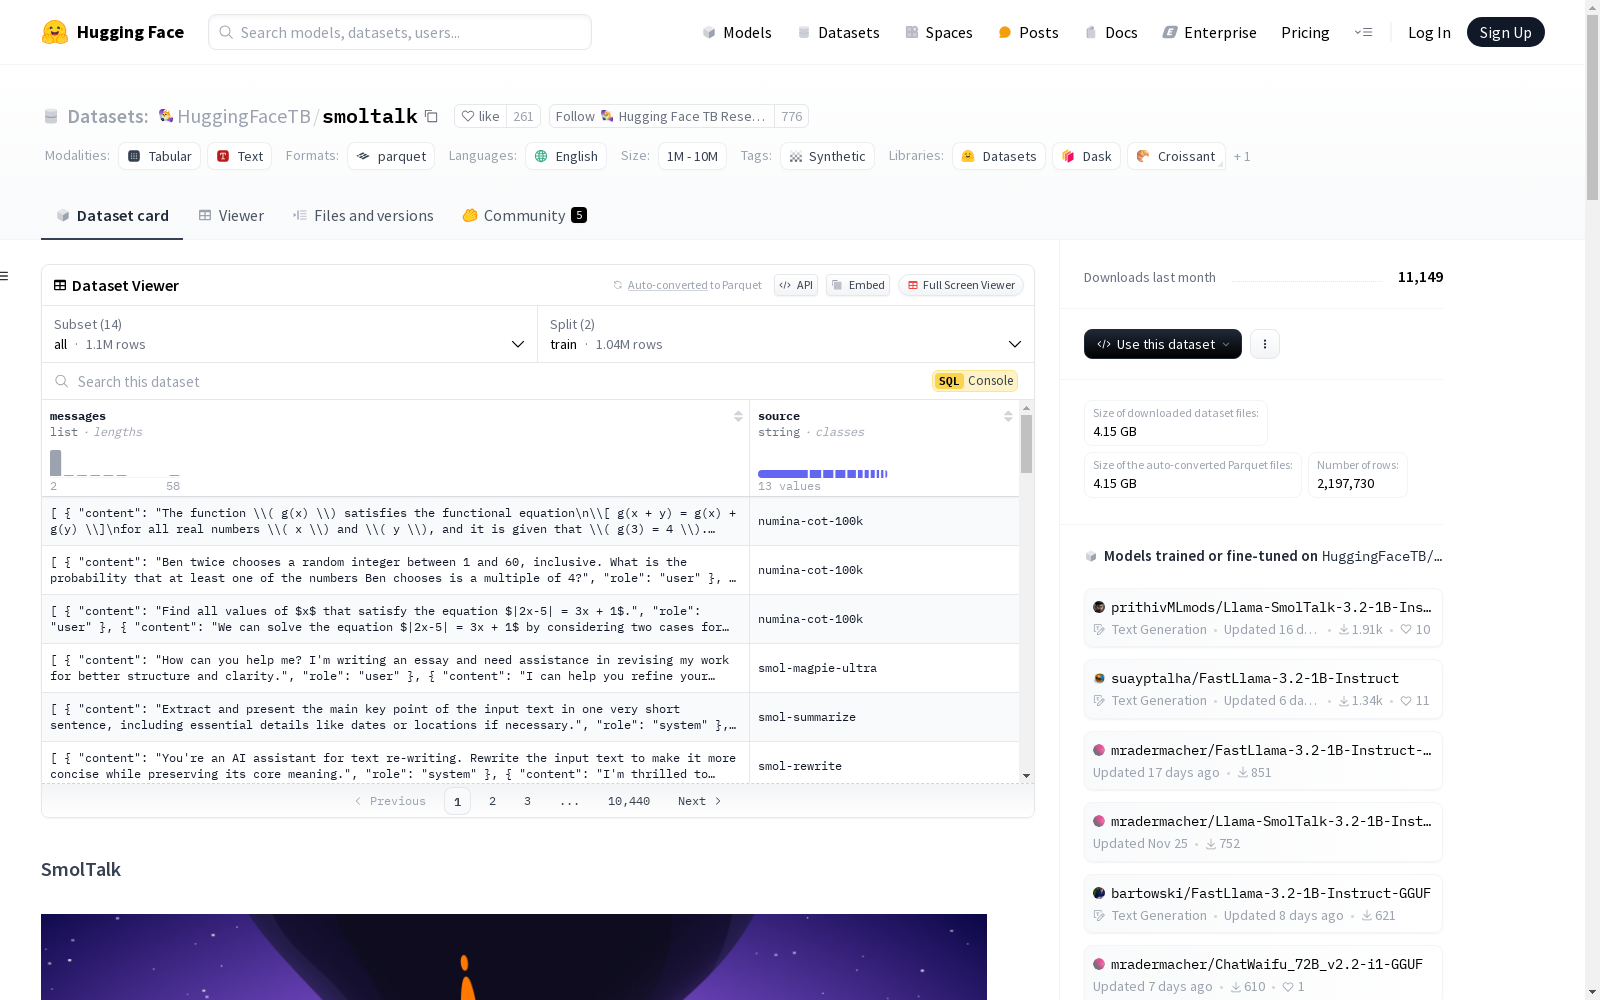
Task: Go to the Pricing page
Action: 1305,32
